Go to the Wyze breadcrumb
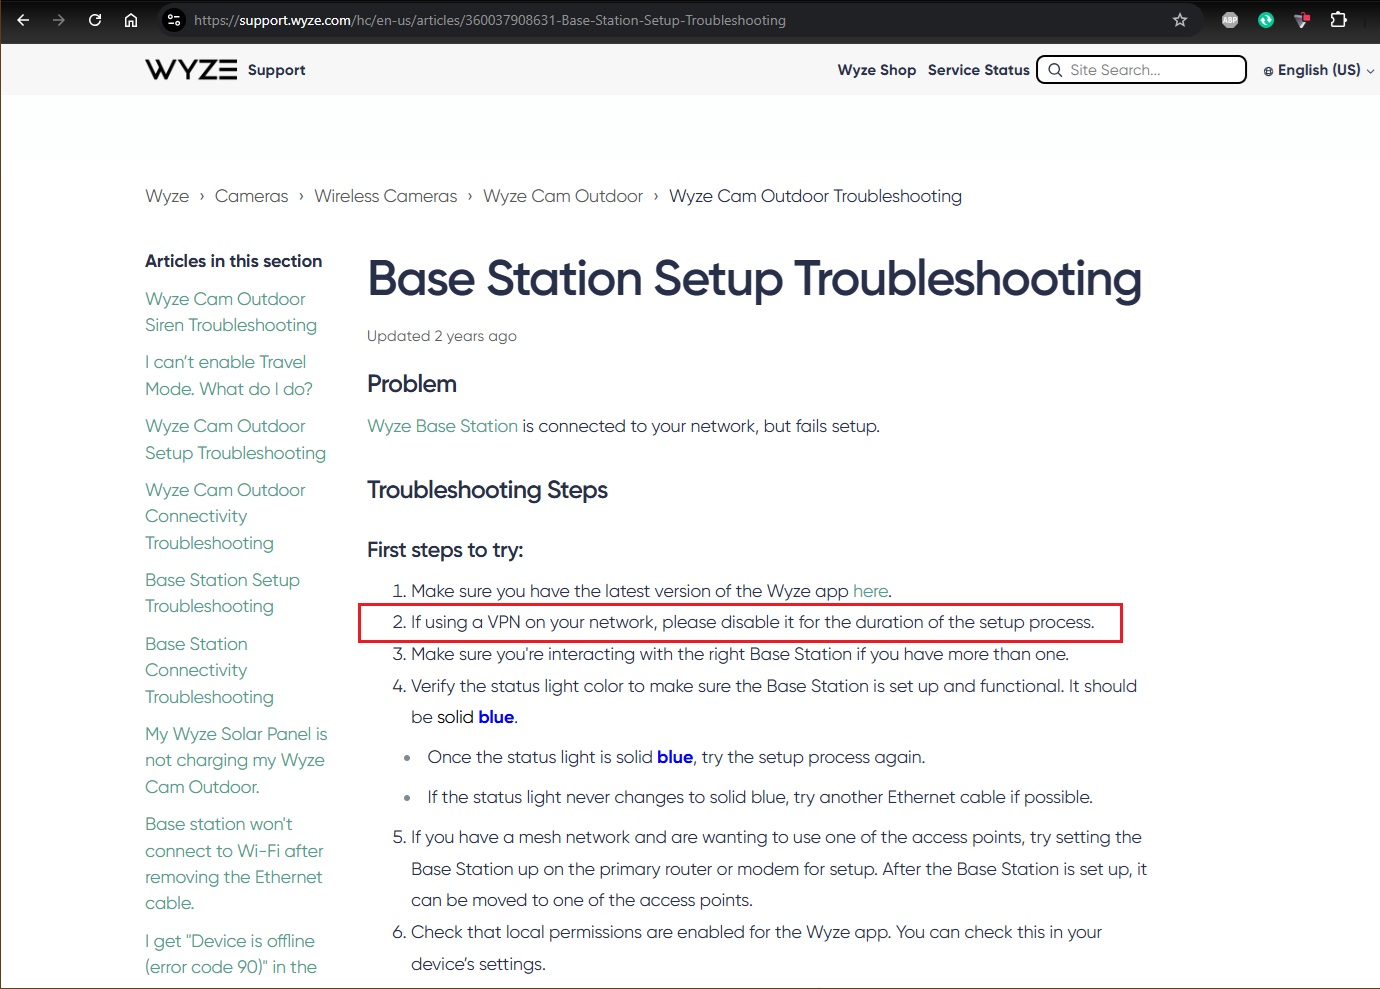This screenshot has height=989, width=1380. [167, 196]
